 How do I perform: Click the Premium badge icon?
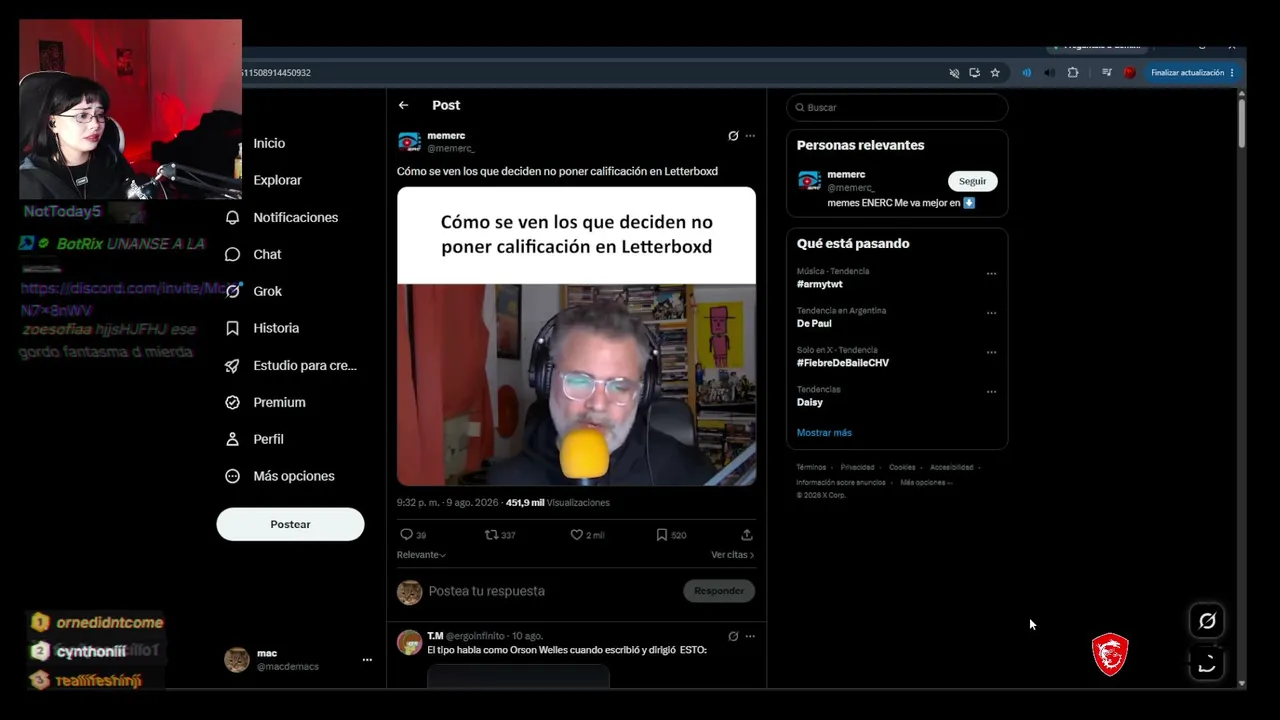click(232, 402)
